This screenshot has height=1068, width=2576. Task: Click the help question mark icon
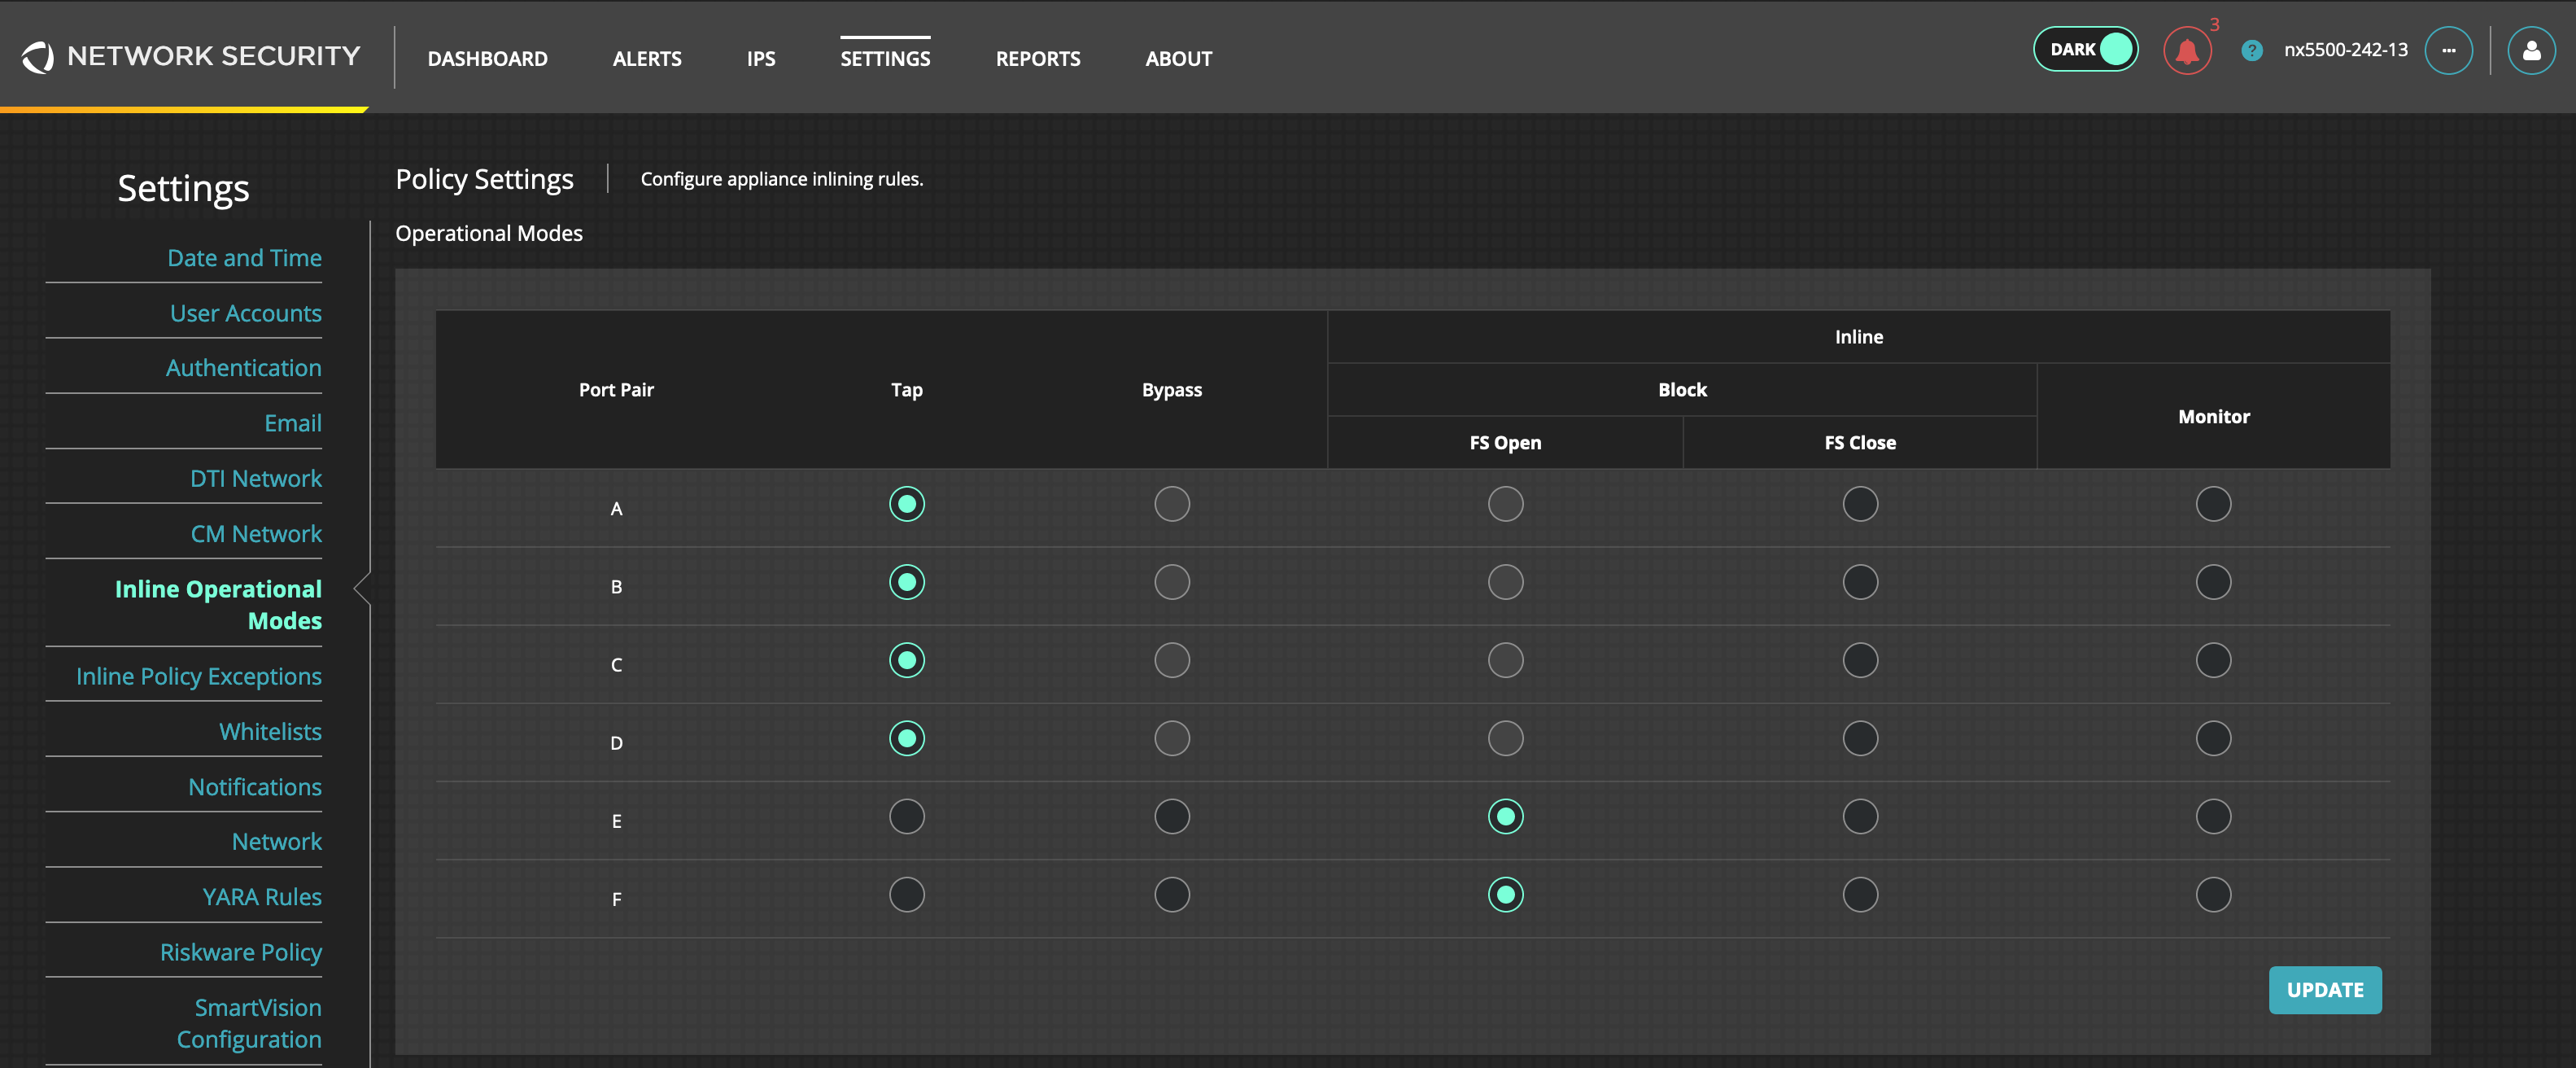(x=2253, y=49)
